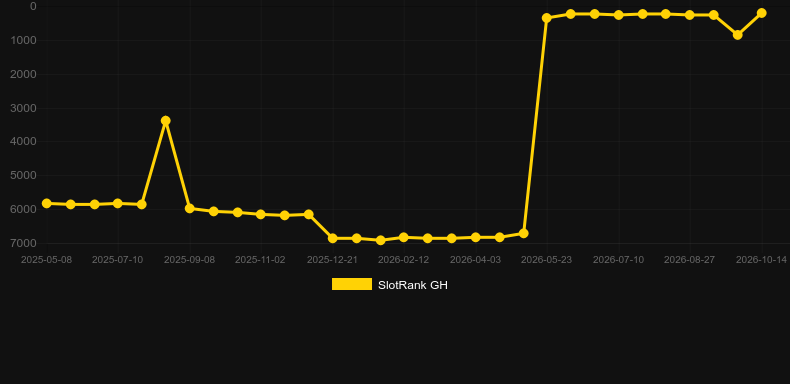Image resolution: width=790 pixels, height=384 pixels.
Task: Click the x-axis date 2026-08-27
Action: point(690,260)
